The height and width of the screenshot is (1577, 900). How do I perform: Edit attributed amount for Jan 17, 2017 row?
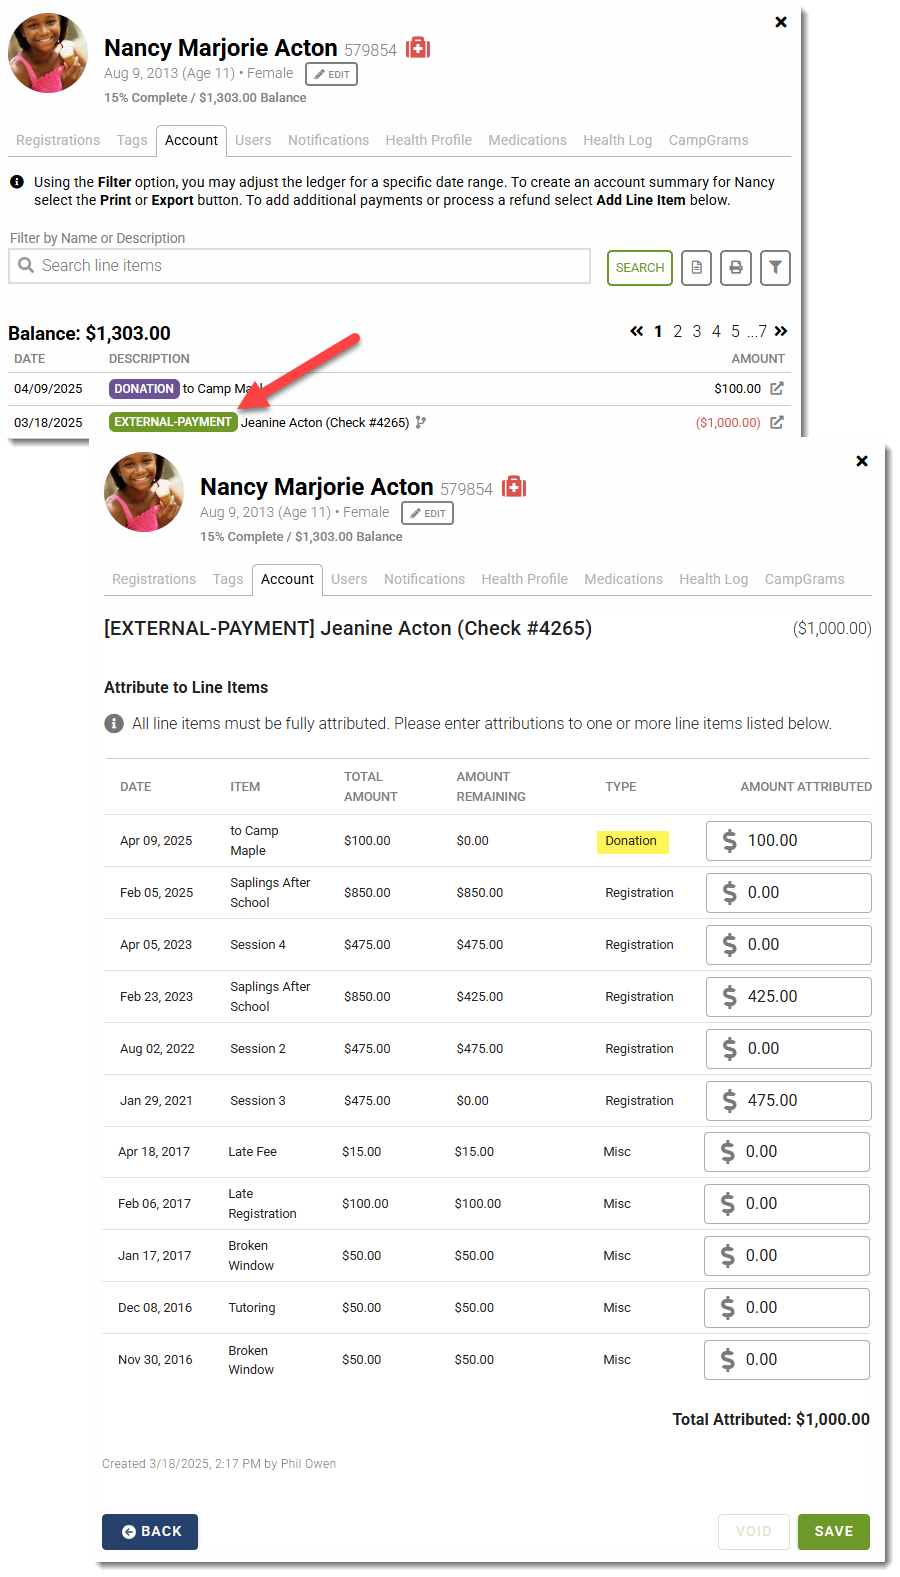click(787, 1256)
